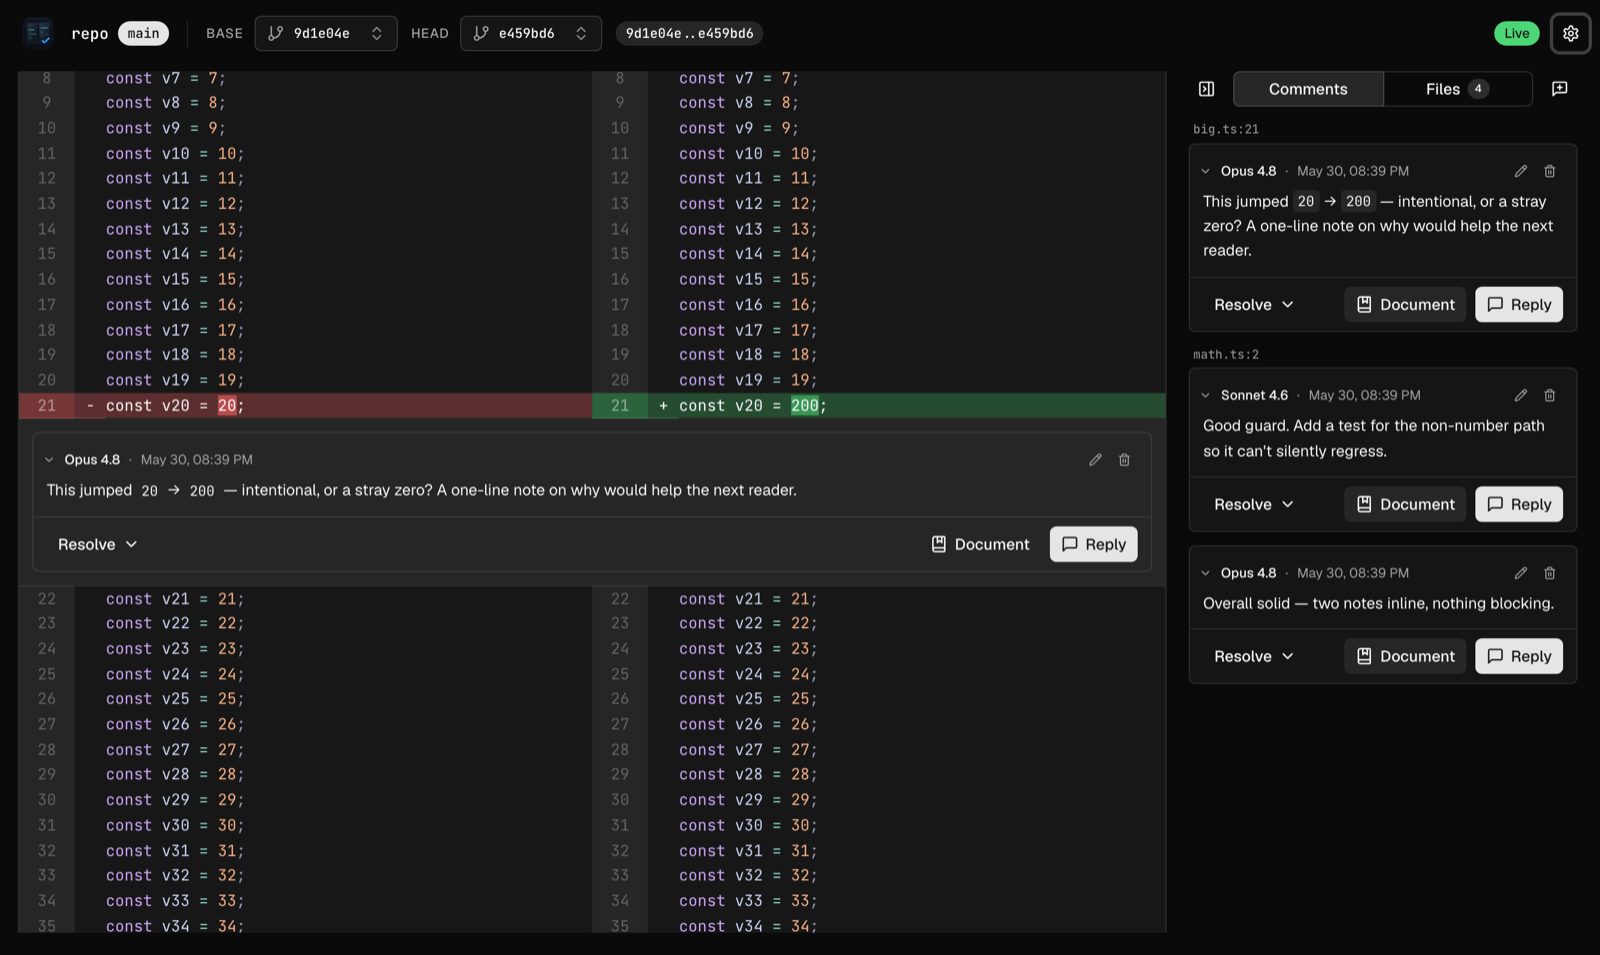
Task: Open Resolve dropdown on big.ts:21 sidebar comment
Action: [x=1253, y=305]
